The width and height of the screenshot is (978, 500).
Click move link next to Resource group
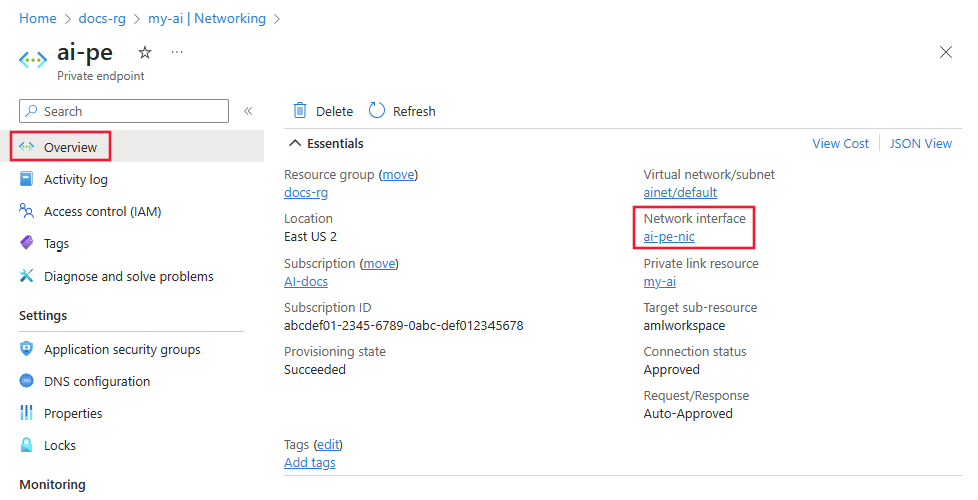[398, 175]
